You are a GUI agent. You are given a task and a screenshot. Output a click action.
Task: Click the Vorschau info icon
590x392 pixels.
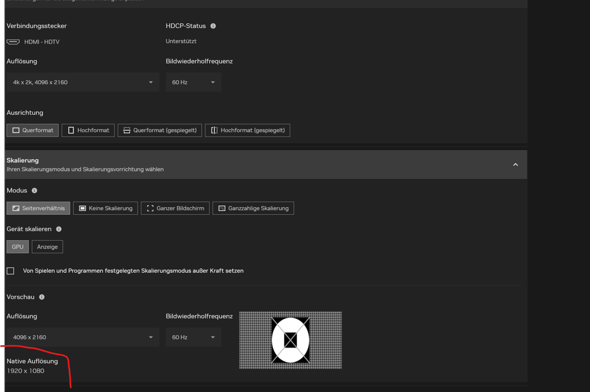click(x=42, y=297)
